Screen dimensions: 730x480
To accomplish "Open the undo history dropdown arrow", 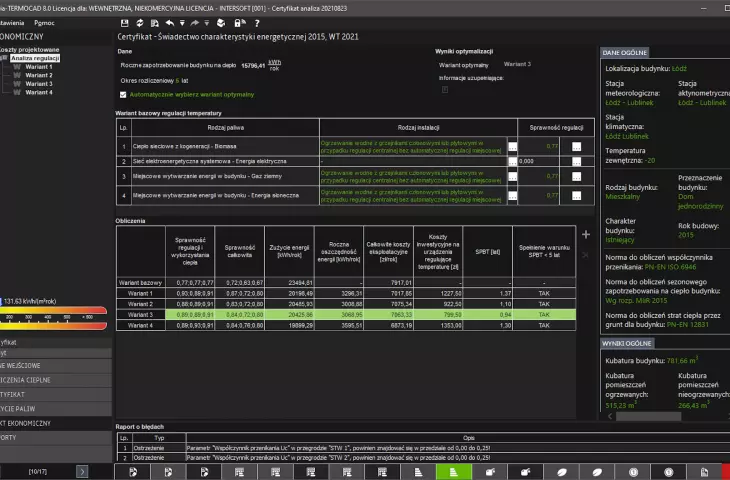I will coord(182,23).
